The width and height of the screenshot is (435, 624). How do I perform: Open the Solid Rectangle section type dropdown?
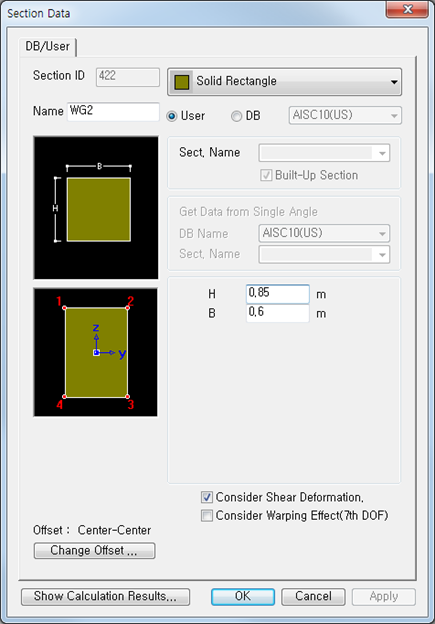pyautogui.click(x=284, y=82)
